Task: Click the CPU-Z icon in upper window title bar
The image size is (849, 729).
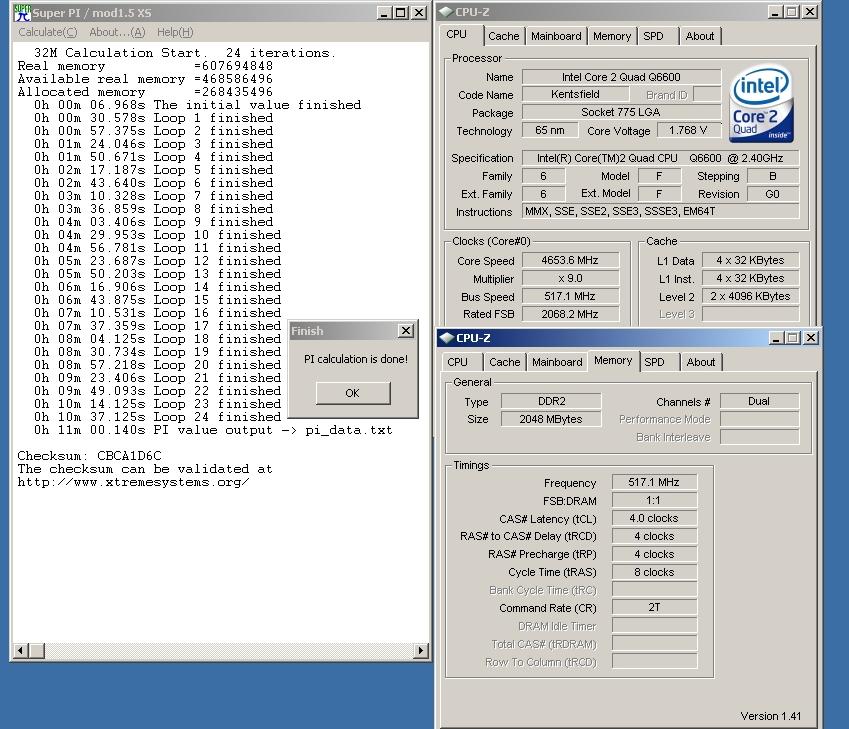Action: [446, 11]
